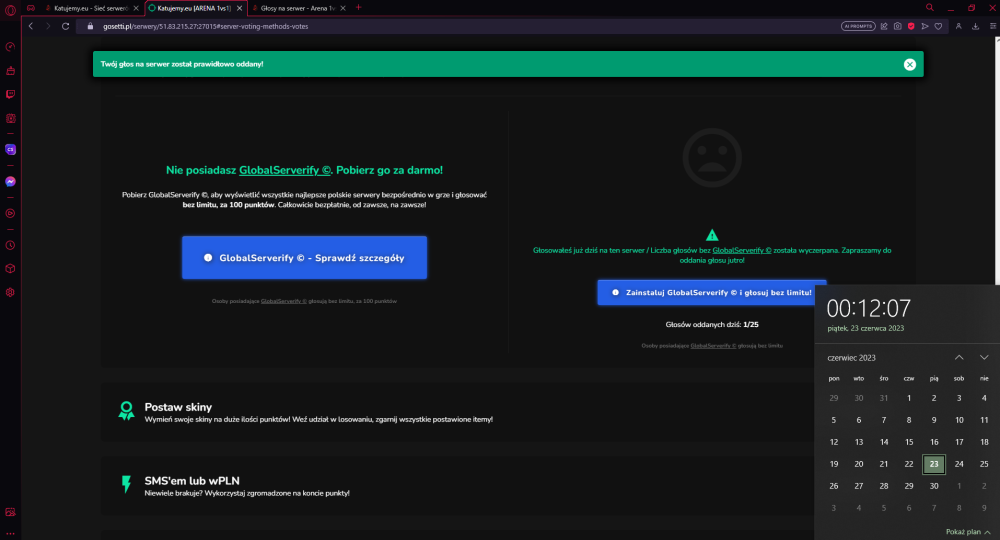Open the GX Cleaner toolbox icon in sidebar
The height and width of the screenshot is (540, 1000).
click(x=10, y=71)
